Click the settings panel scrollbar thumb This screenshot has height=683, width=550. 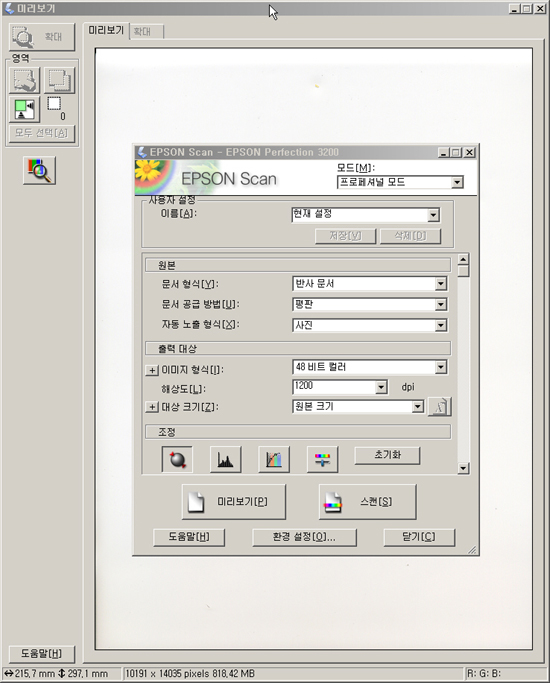[463, 271]
